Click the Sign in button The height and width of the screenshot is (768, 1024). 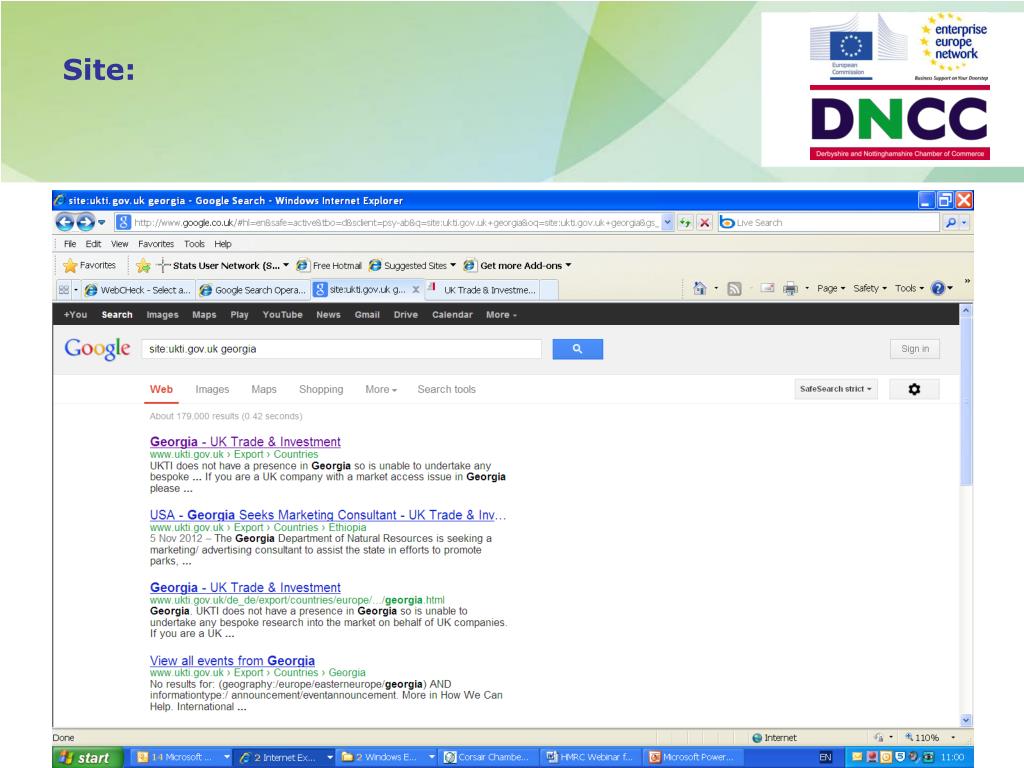pyautogui.click(x=914, y=349)
